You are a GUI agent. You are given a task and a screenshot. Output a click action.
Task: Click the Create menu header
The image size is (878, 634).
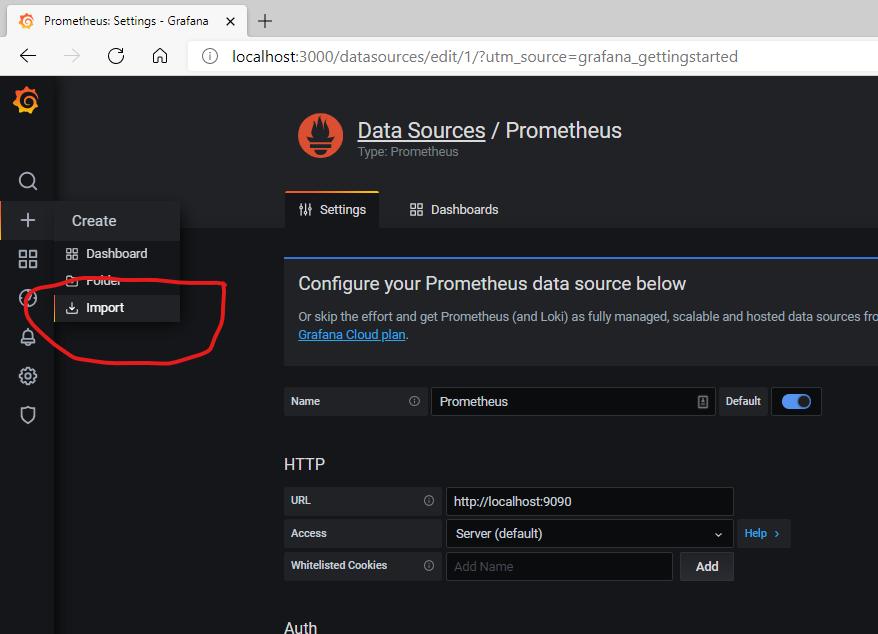(117, 221)
